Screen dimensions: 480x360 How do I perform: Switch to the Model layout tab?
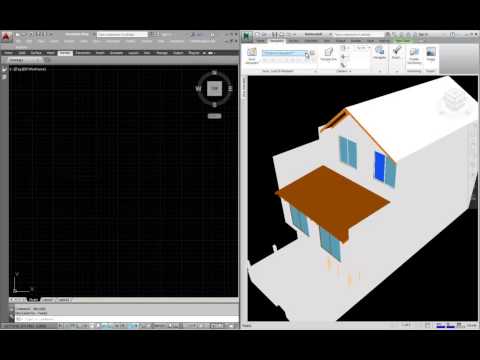[33, 300]
